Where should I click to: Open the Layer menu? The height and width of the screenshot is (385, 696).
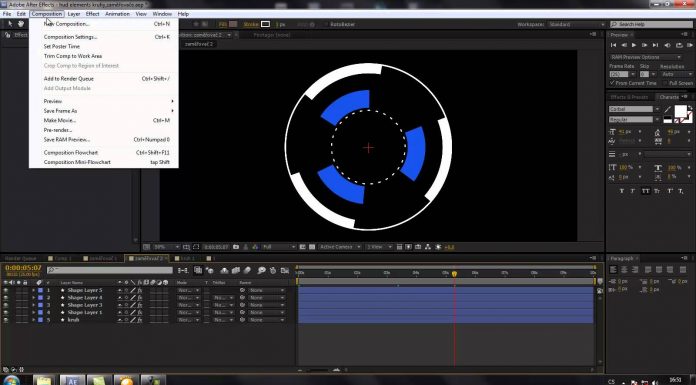(74, 14)
